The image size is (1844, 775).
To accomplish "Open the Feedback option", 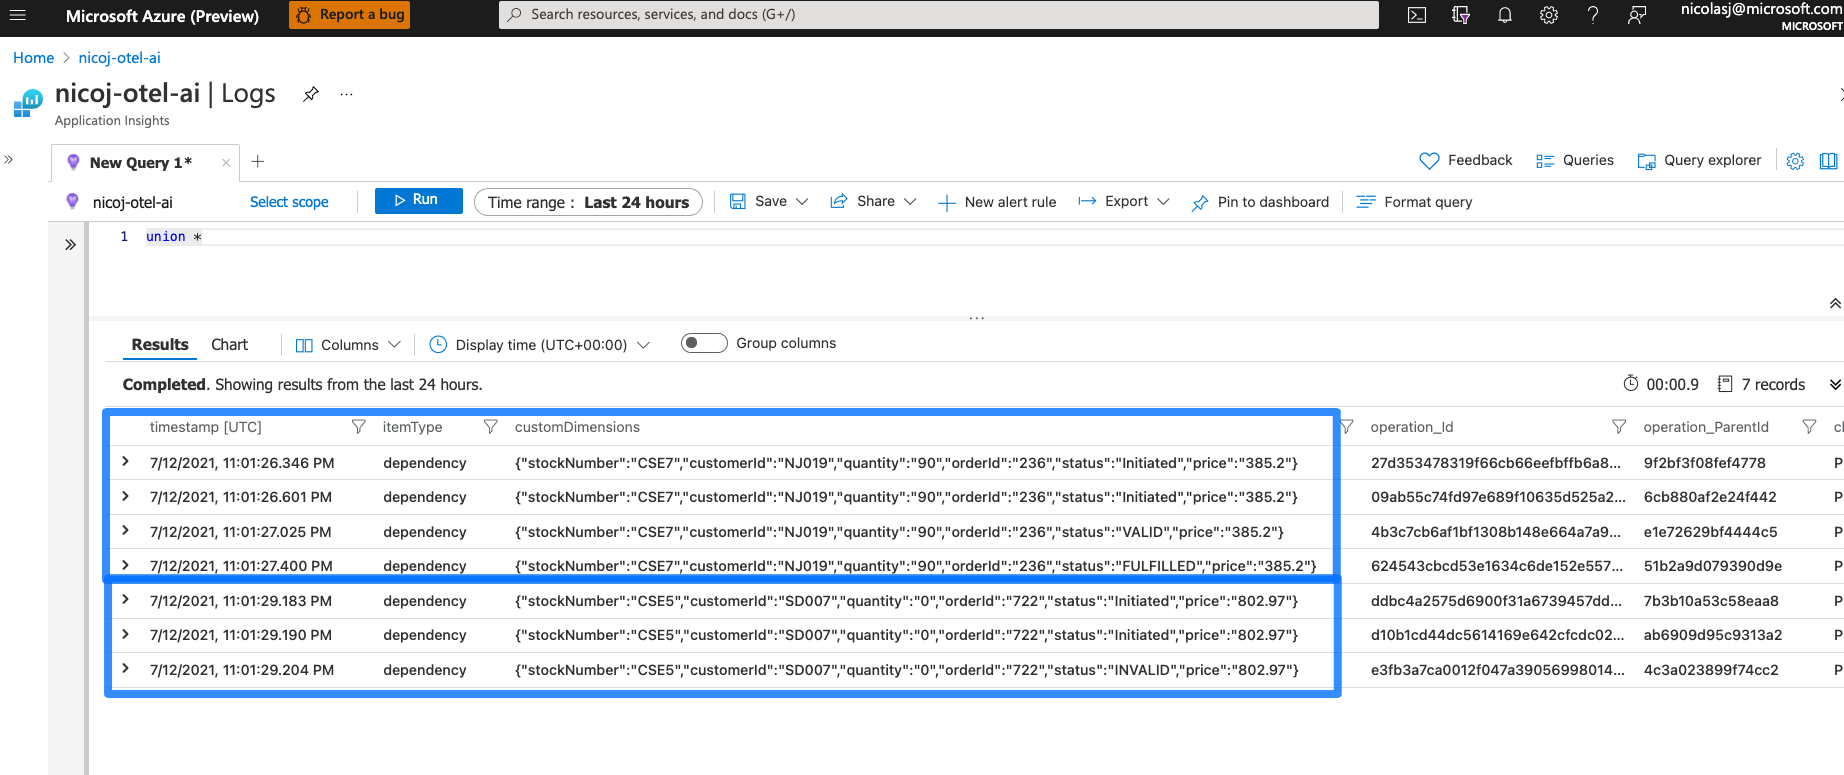I will tap(1466, 160).
